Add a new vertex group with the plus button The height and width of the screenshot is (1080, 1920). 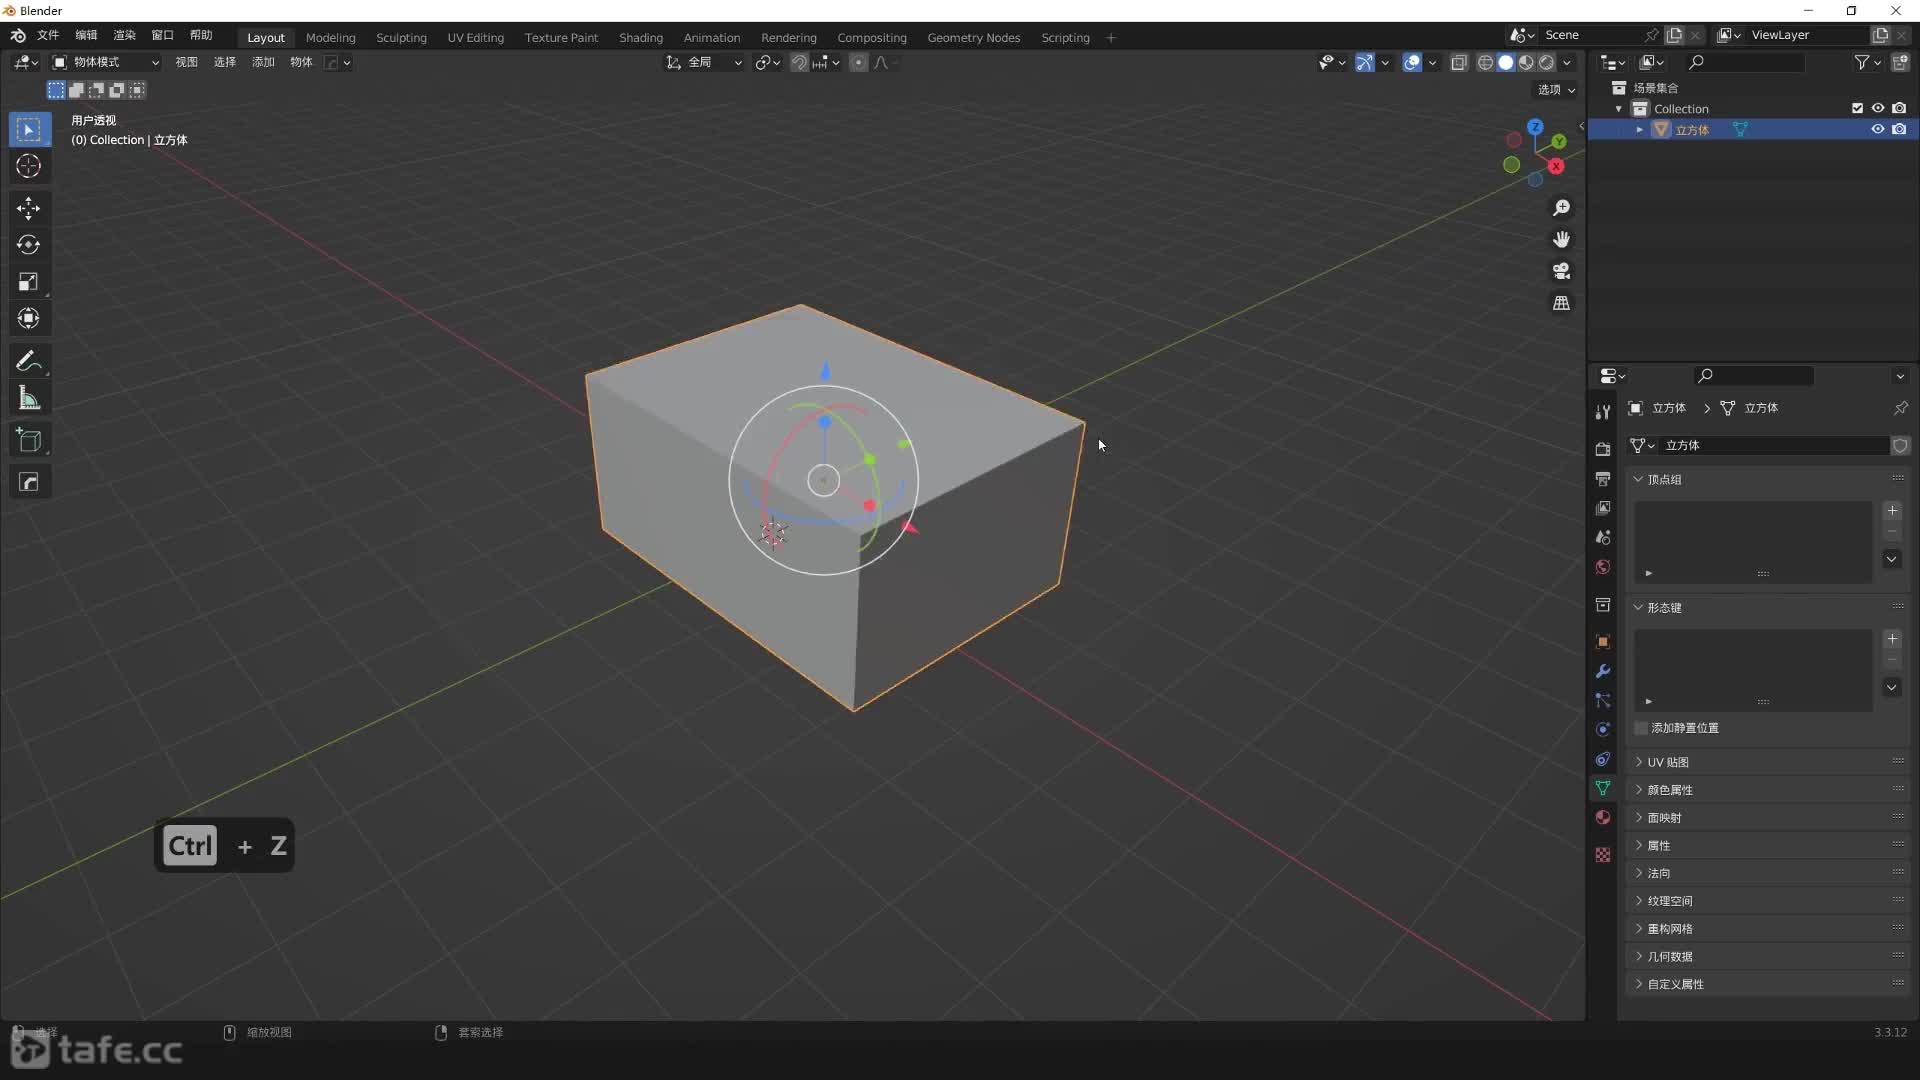pos(1893,510)
